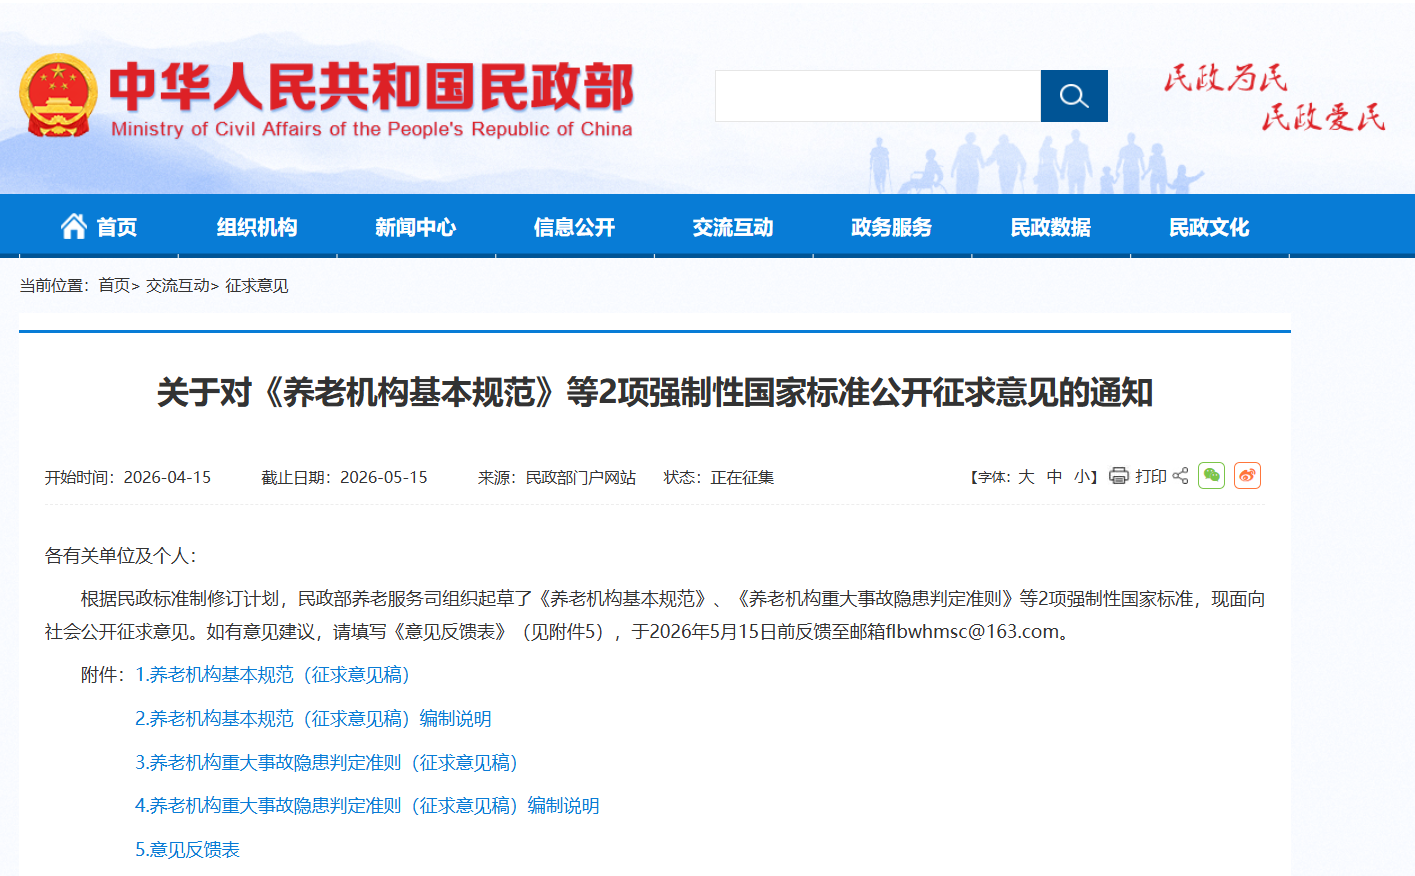This screenshot has width=1415, height=876.
Task: Click the start date 开始时间：2026-04-15
Action: pos(128,478)
